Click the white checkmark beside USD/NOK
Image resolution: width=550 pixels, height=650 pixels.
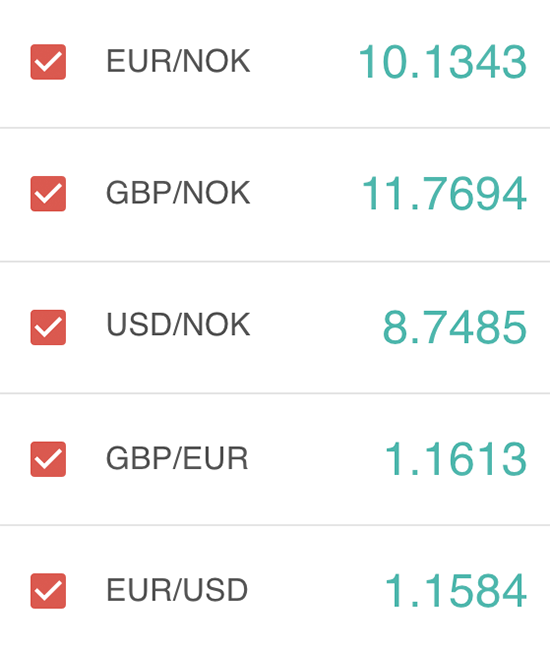[x=48, y=327]
